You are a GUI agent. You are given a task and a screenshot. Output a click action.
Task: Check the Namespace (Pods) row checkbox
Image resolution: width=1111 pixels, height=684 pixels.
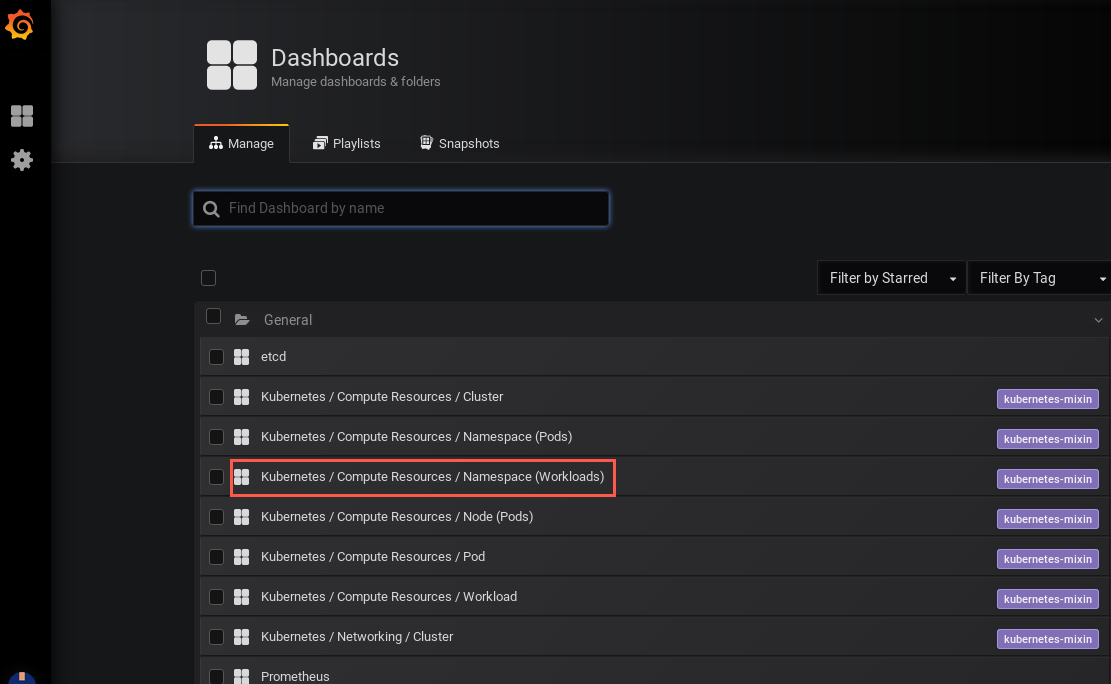pos(217,437)
